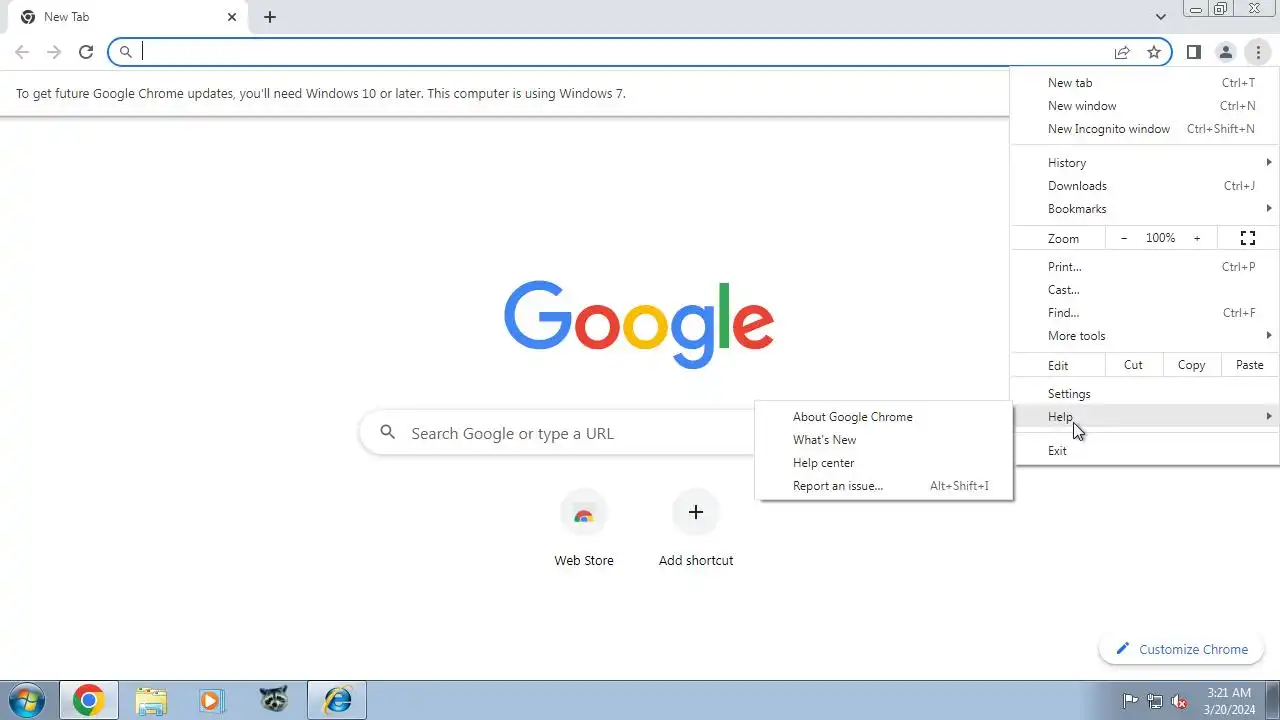Decrease zoom with the minus button
Viewport: 1280px width, 720px height.
(x=1124, y=238)
